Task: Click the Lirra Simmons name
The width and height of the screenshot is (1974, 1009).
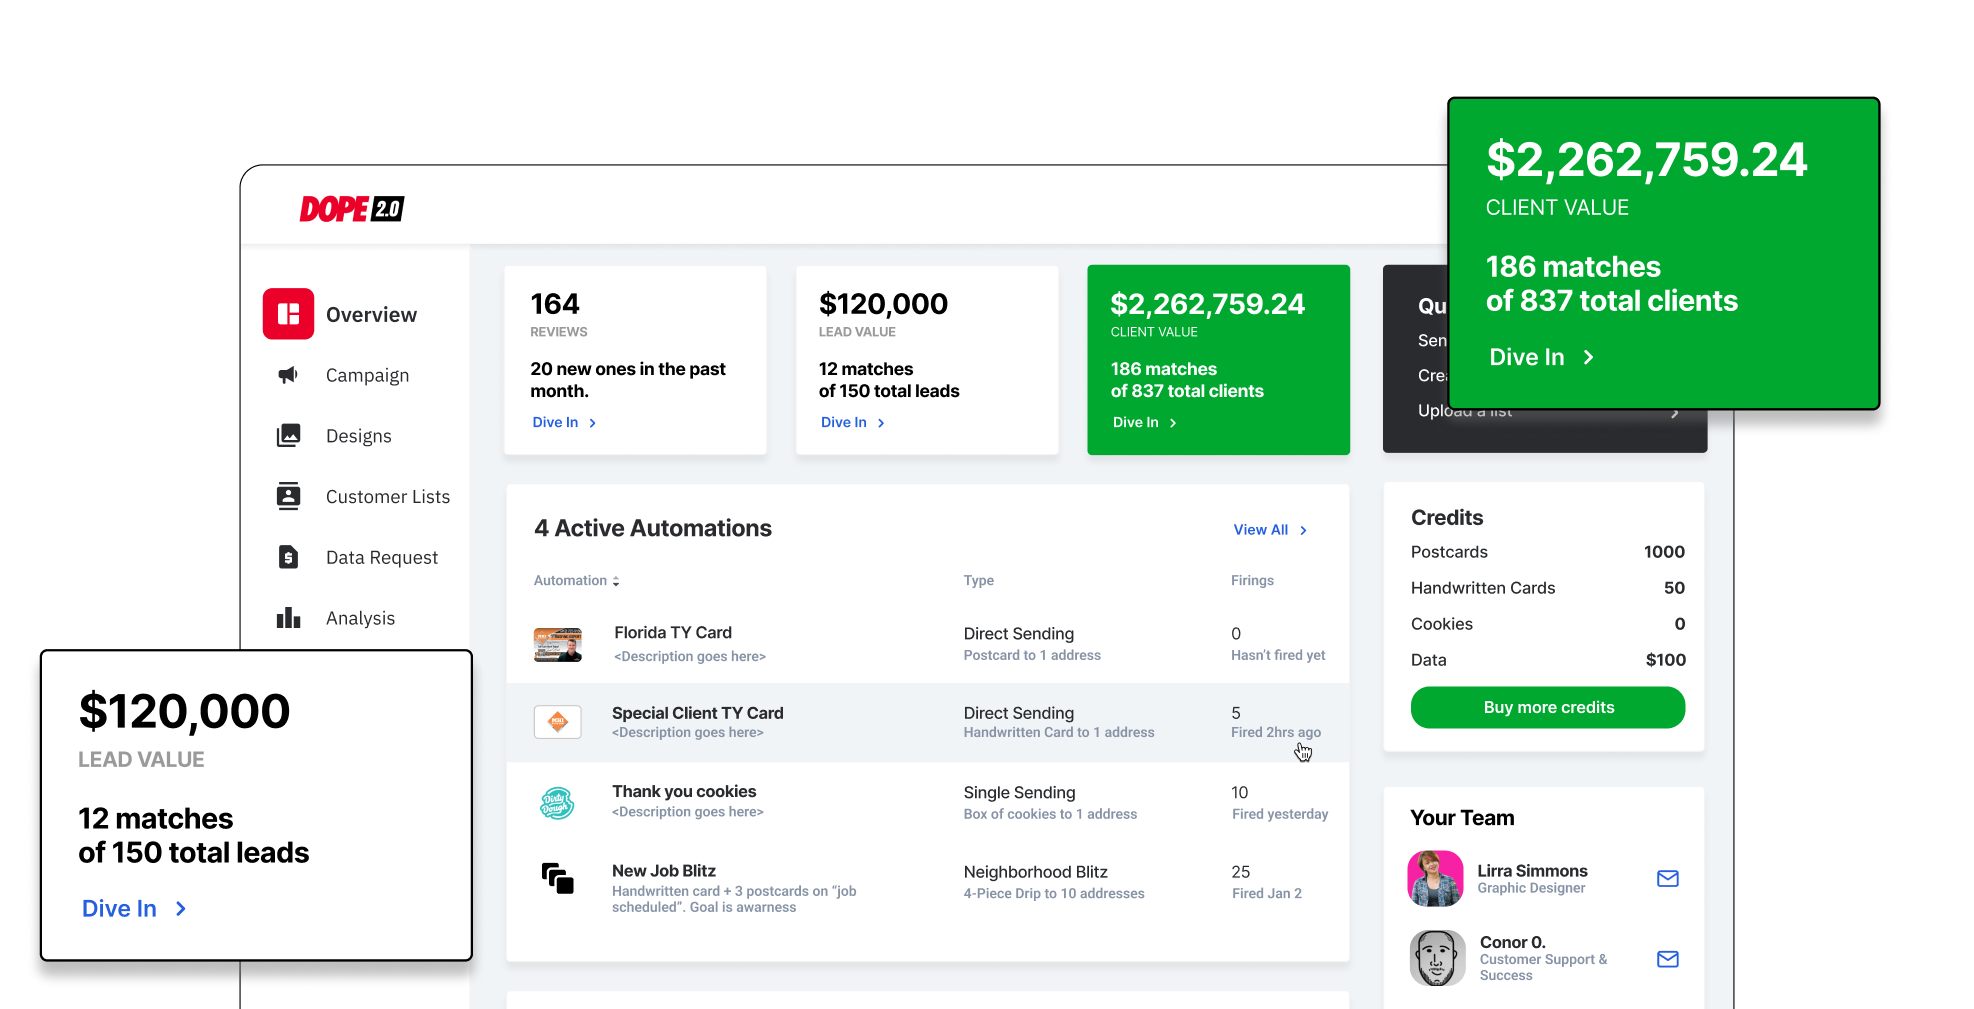Action: tap(1532, 871)
